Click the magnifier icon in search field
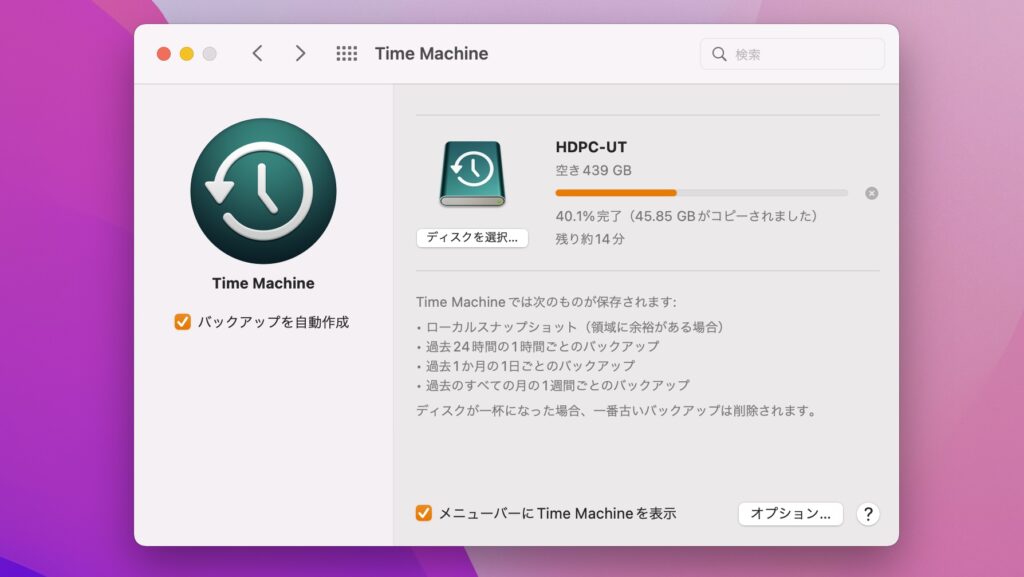Screen dimensions: 1024x577 [x=719, y=54]
